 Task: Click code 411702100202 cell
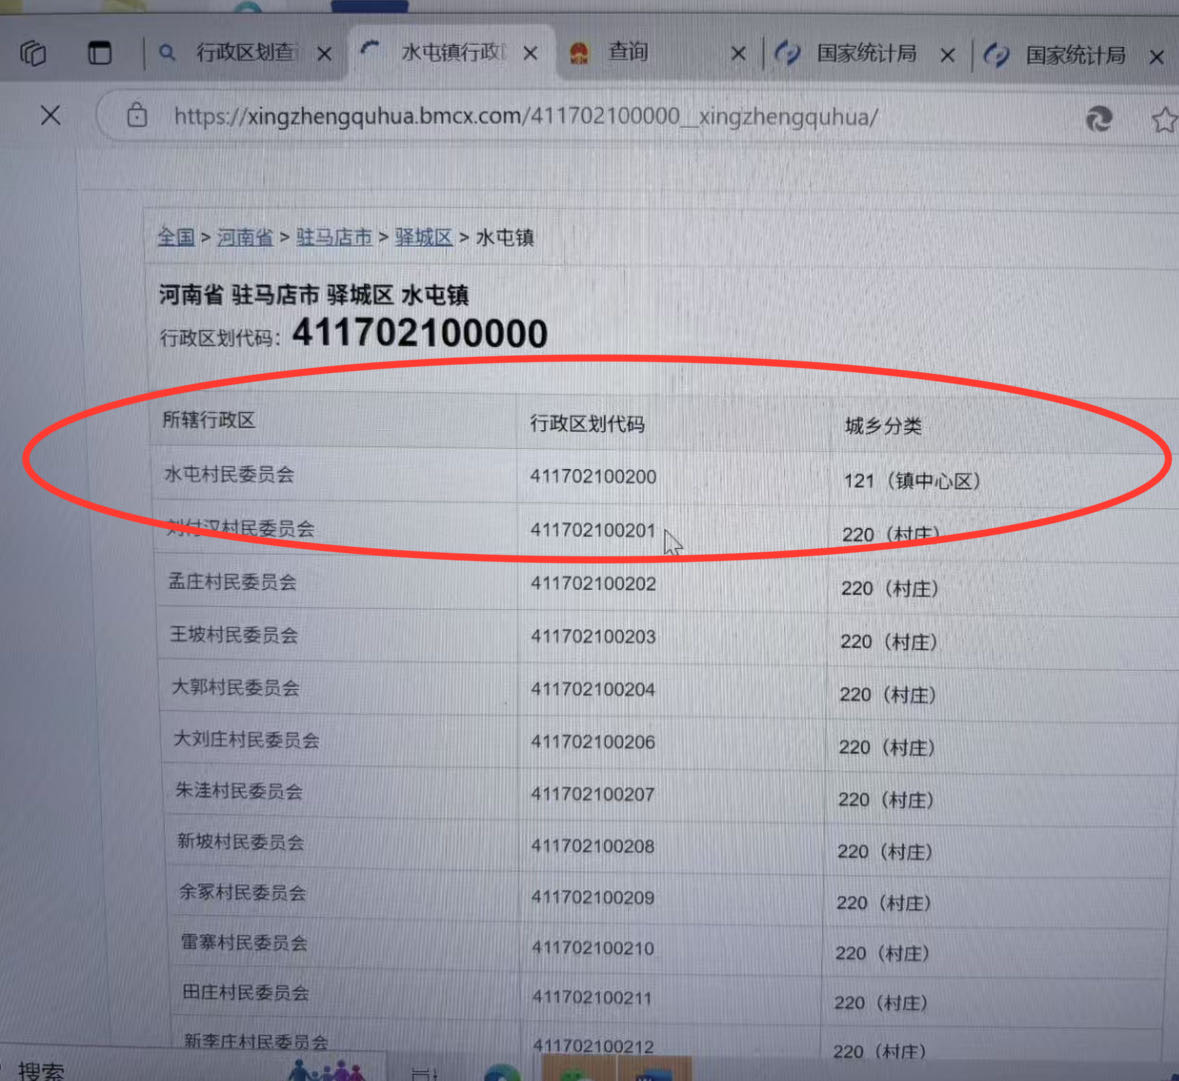click(x=593, y=583)
